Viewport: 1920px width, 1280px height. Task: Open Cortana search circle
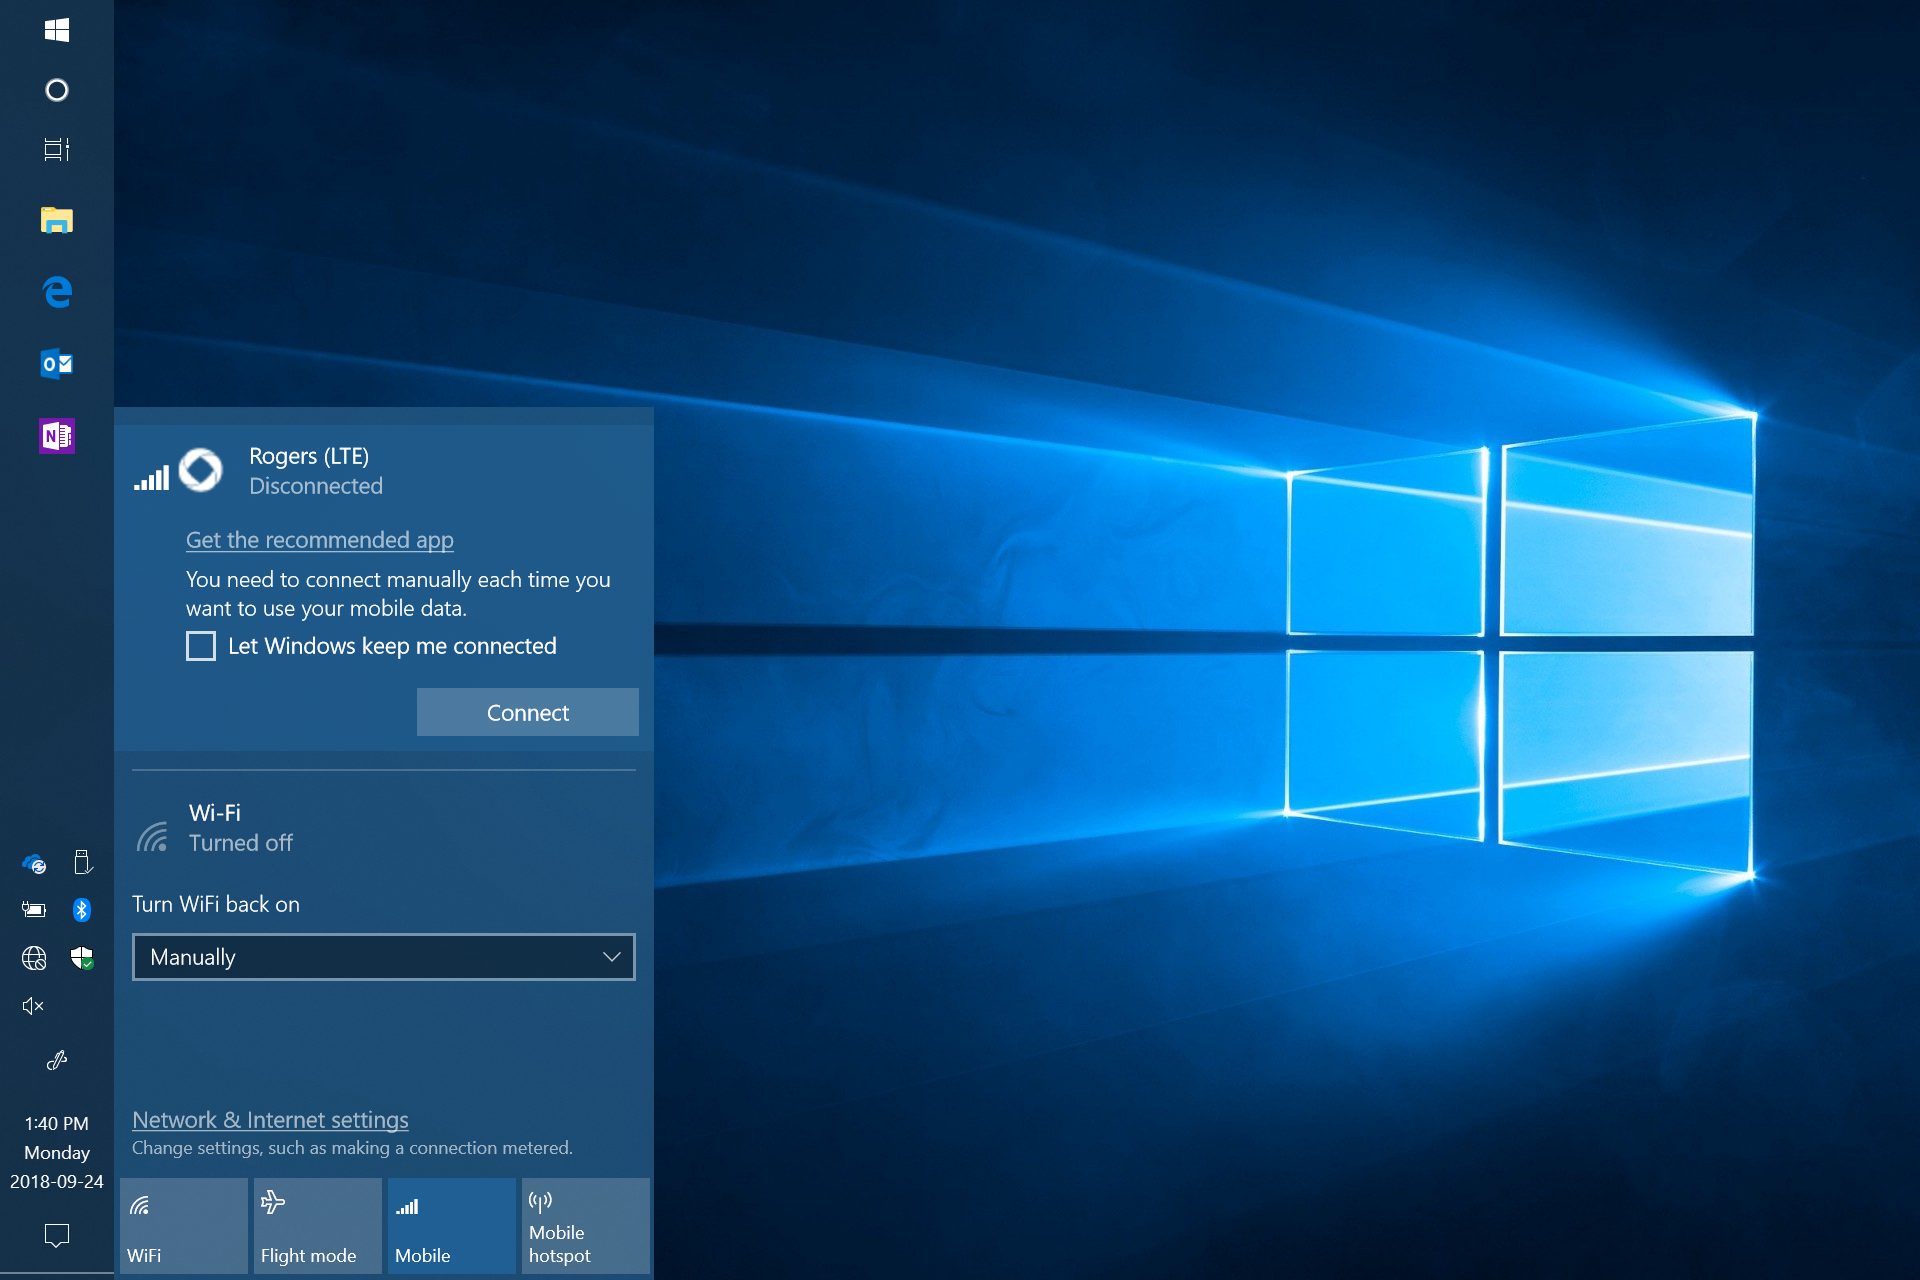(57, 90)
